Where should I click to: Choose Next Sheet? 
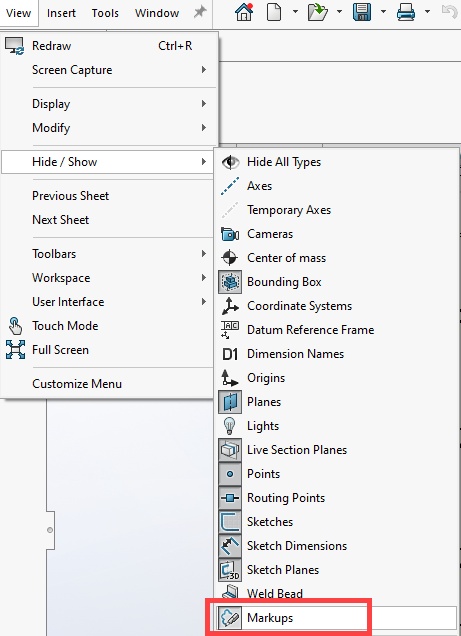(60, 220)
